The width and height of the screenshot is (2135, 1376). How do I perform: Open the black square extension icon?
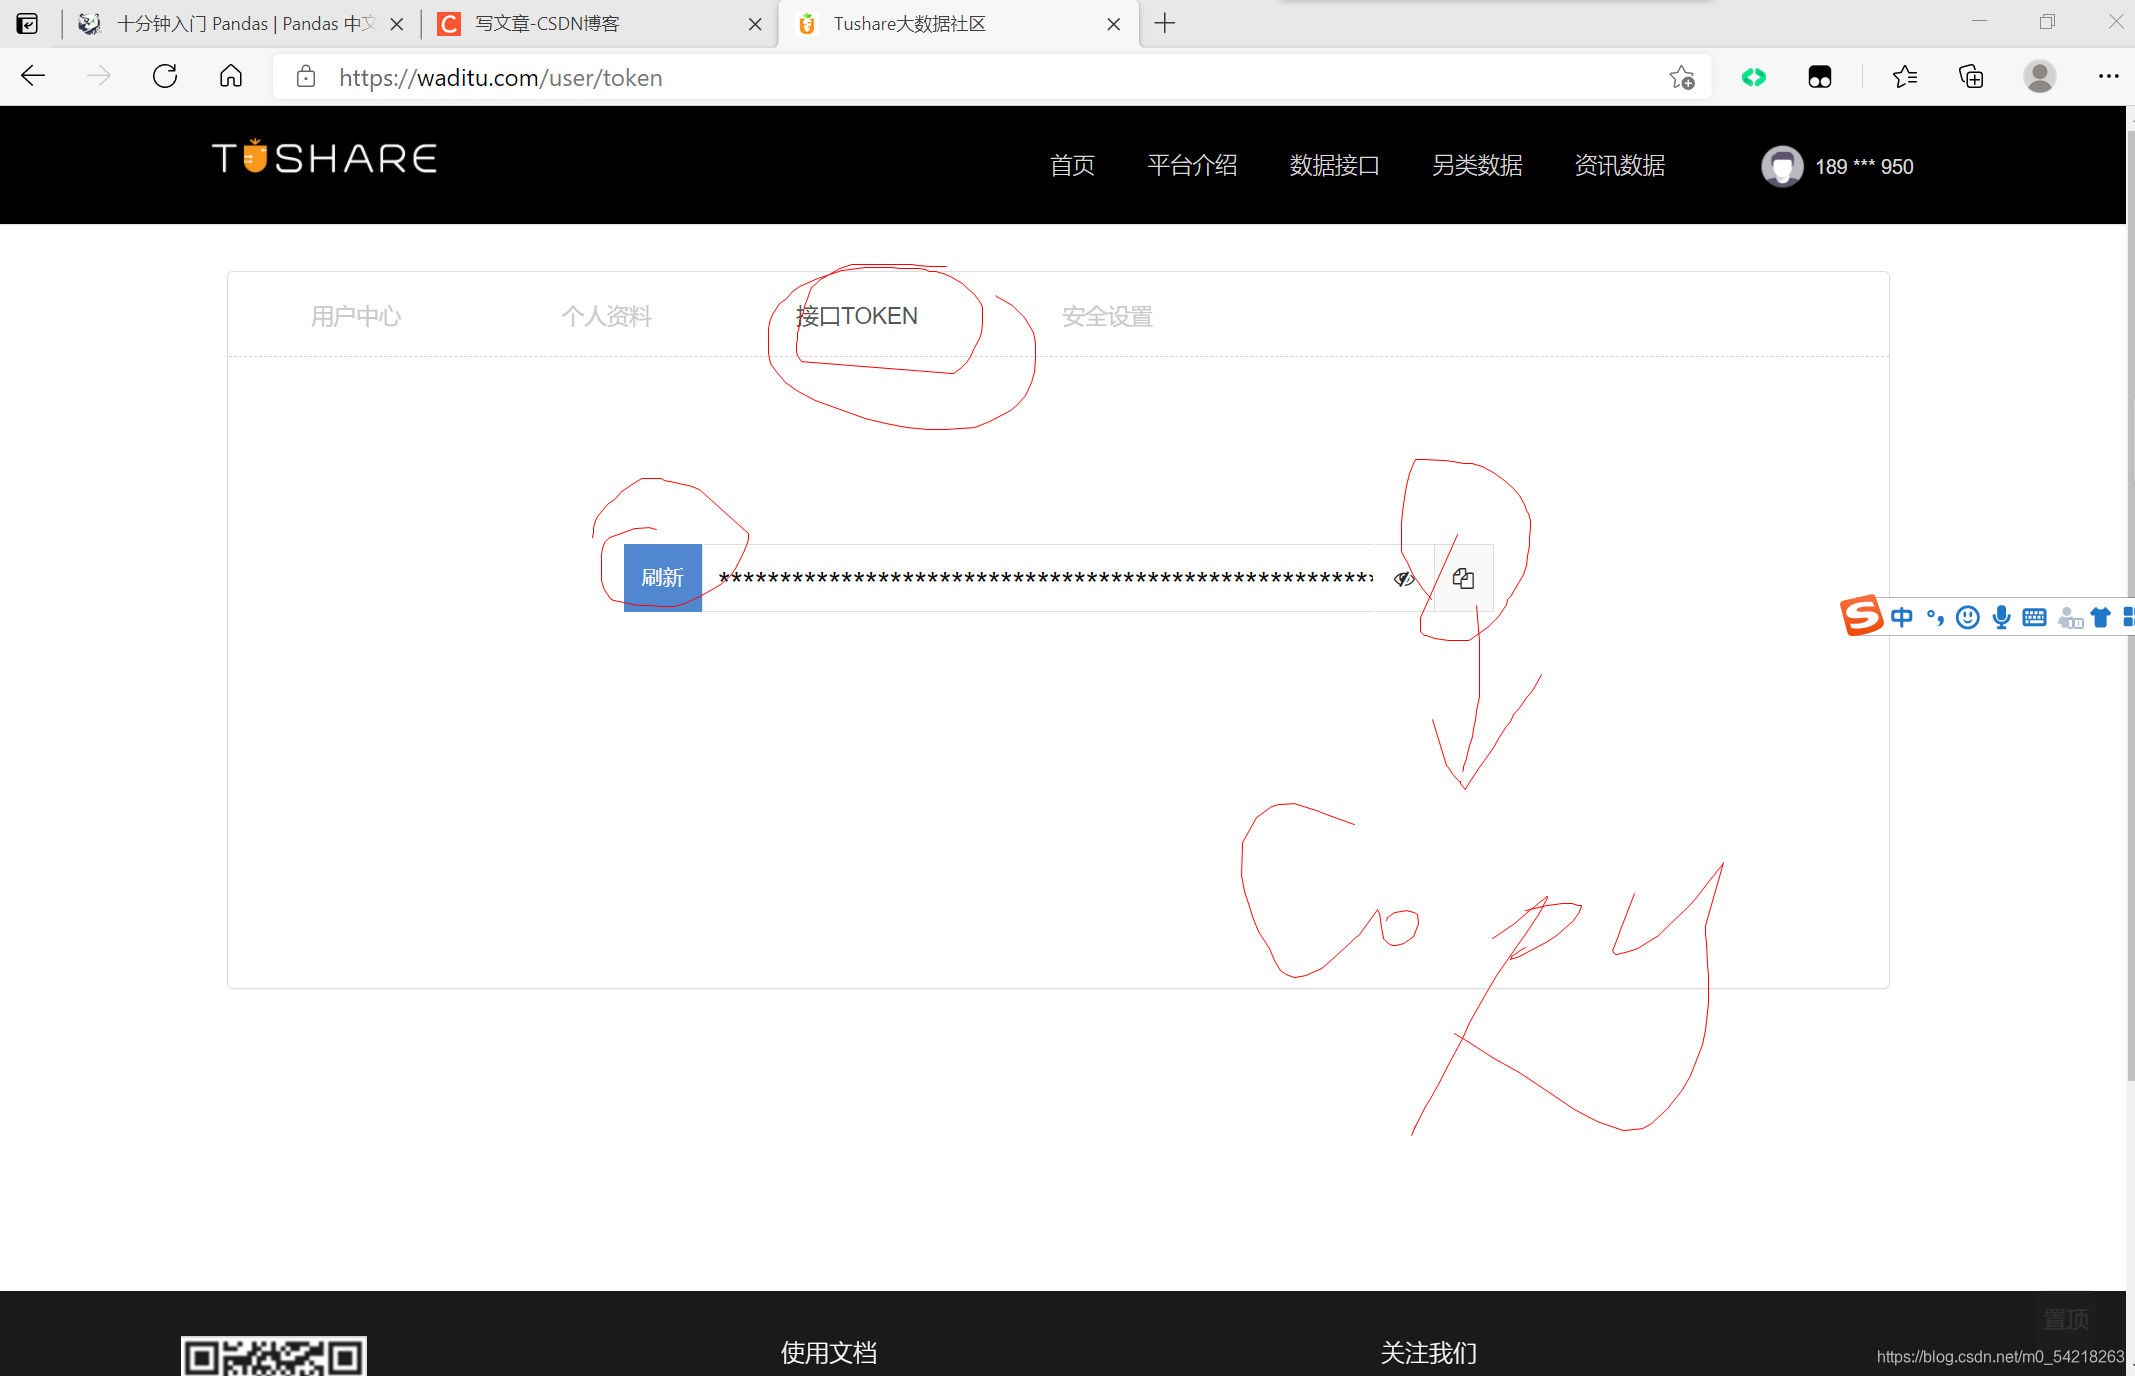(1820, 77)
